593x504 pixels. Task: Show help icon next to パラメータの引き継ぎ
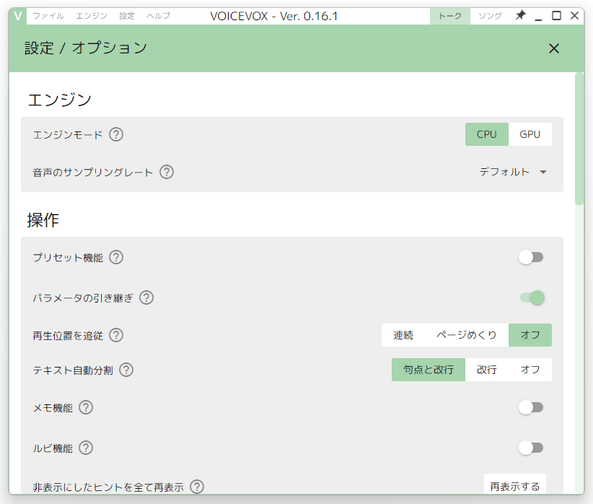coord(146,298)
